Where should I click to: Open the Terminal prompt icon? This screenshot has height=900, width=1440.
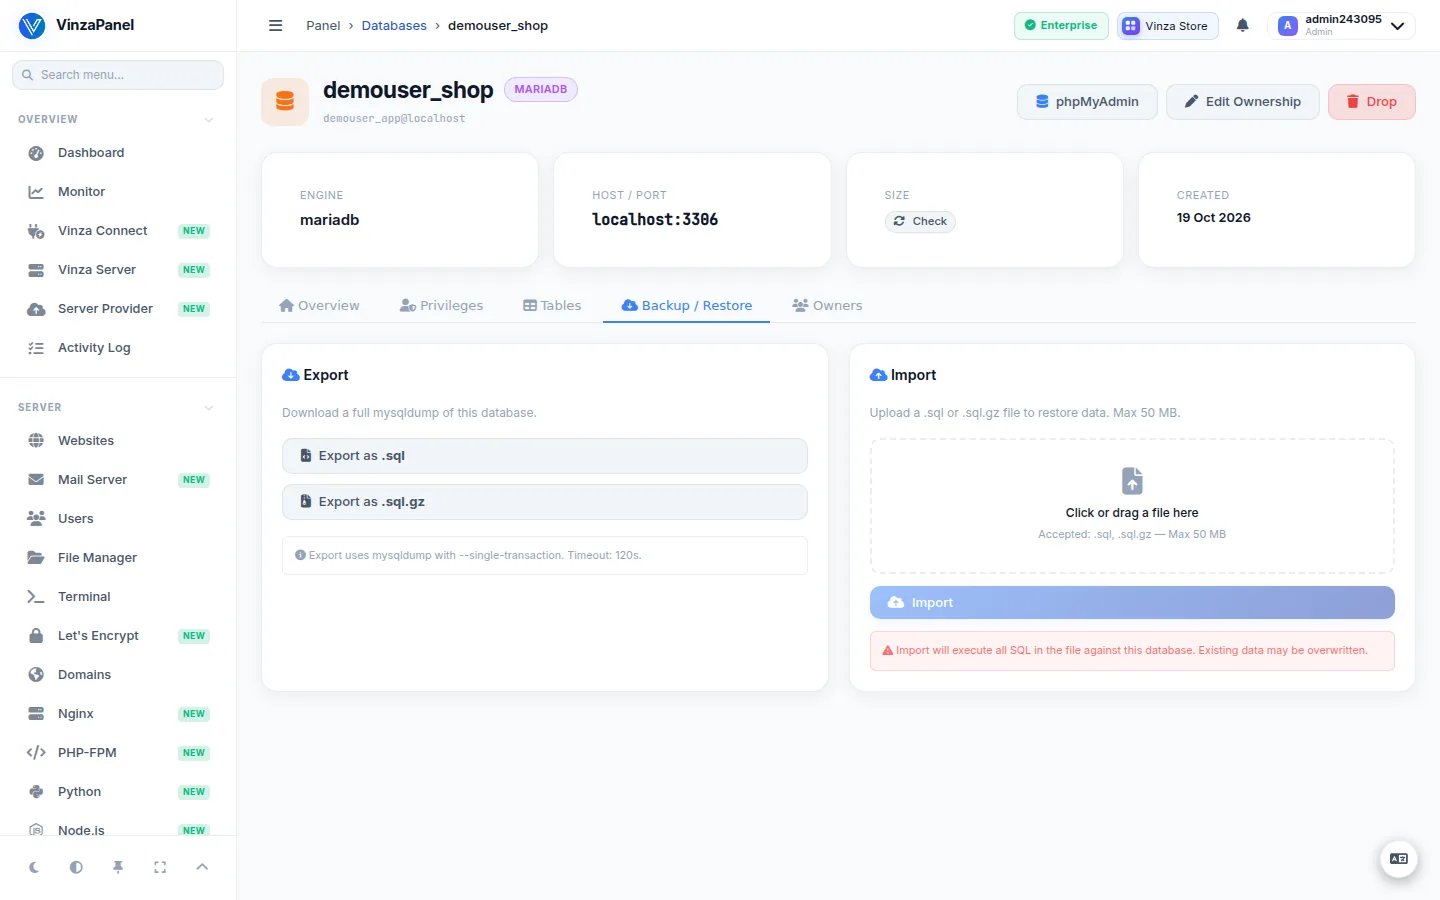[36, 597]
